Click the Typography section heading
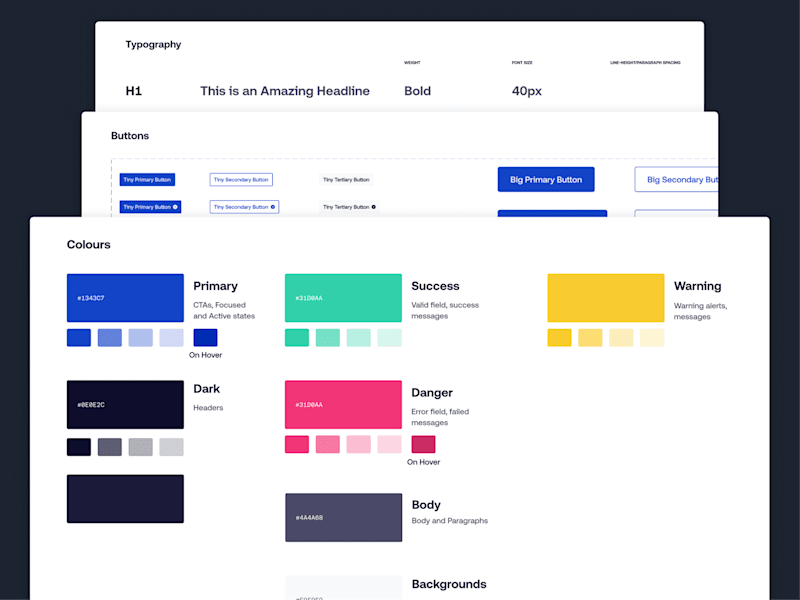800x600 pixels. [x=153, y=44]
